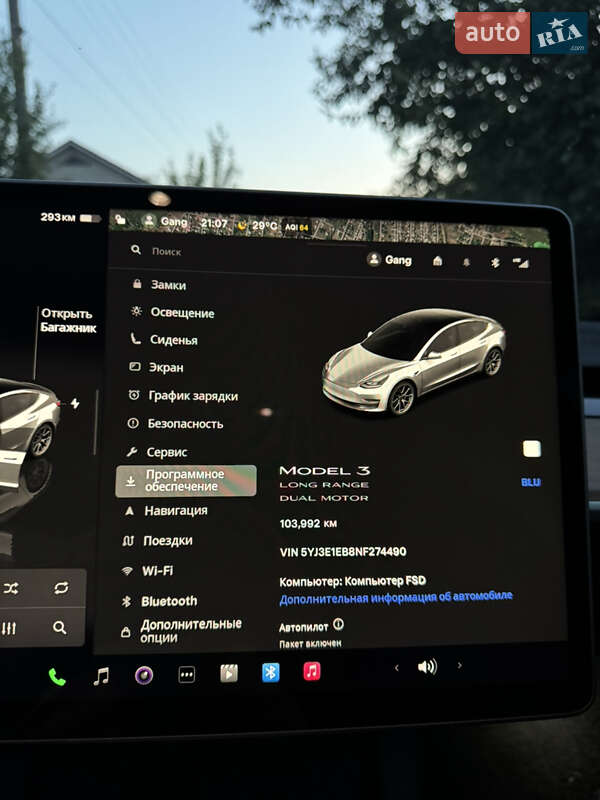Click the search magnifier icon in settings
The image size is (600, 800).
tap(136, 249)
